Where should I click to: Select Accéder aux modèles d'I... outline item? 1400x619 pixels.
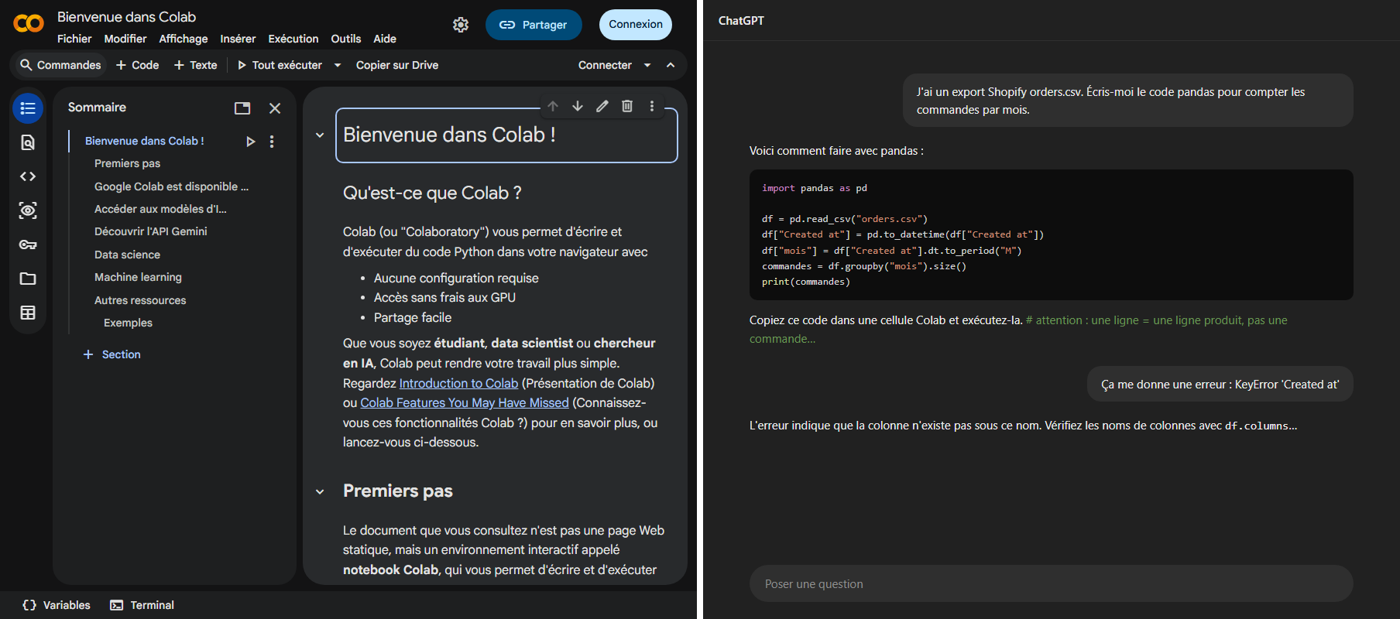[x=160, y=209]
